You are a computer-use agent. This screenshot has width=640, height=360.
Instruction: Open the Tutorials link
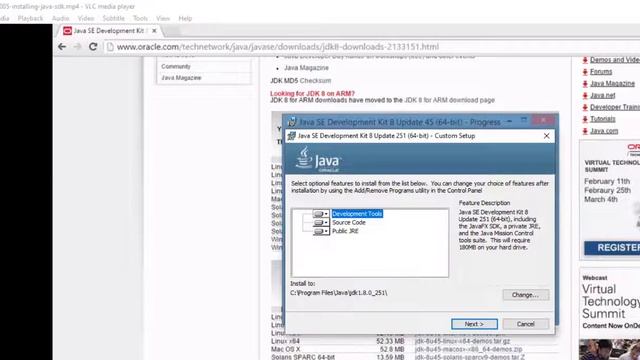click(x=602, y=119)
